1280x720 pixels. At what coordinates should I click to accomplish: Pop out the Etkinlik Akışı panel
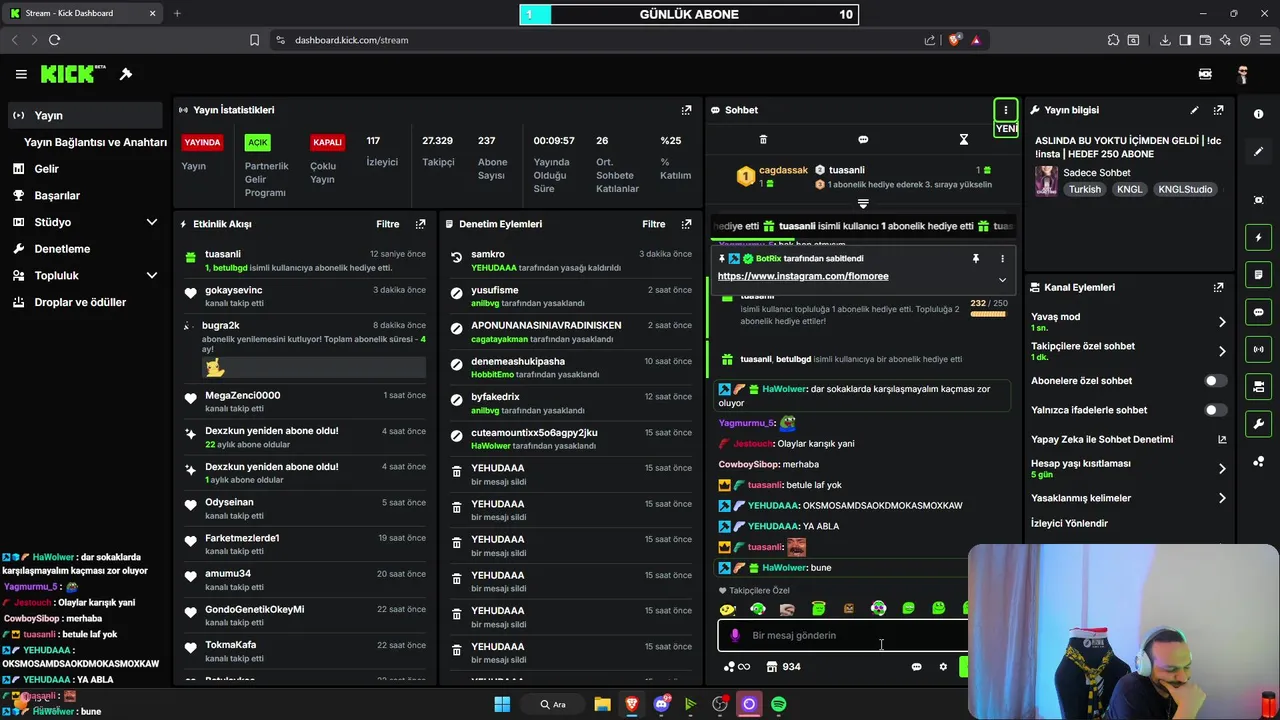click(x=420, y=224)
